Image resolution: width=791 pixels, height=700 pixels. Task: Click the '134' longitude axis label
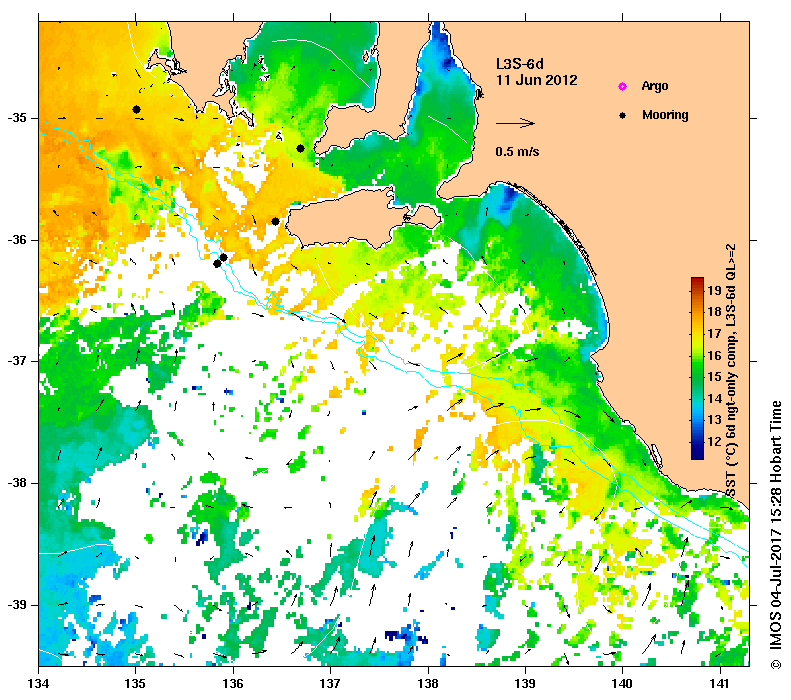click(x=39, y=684)
